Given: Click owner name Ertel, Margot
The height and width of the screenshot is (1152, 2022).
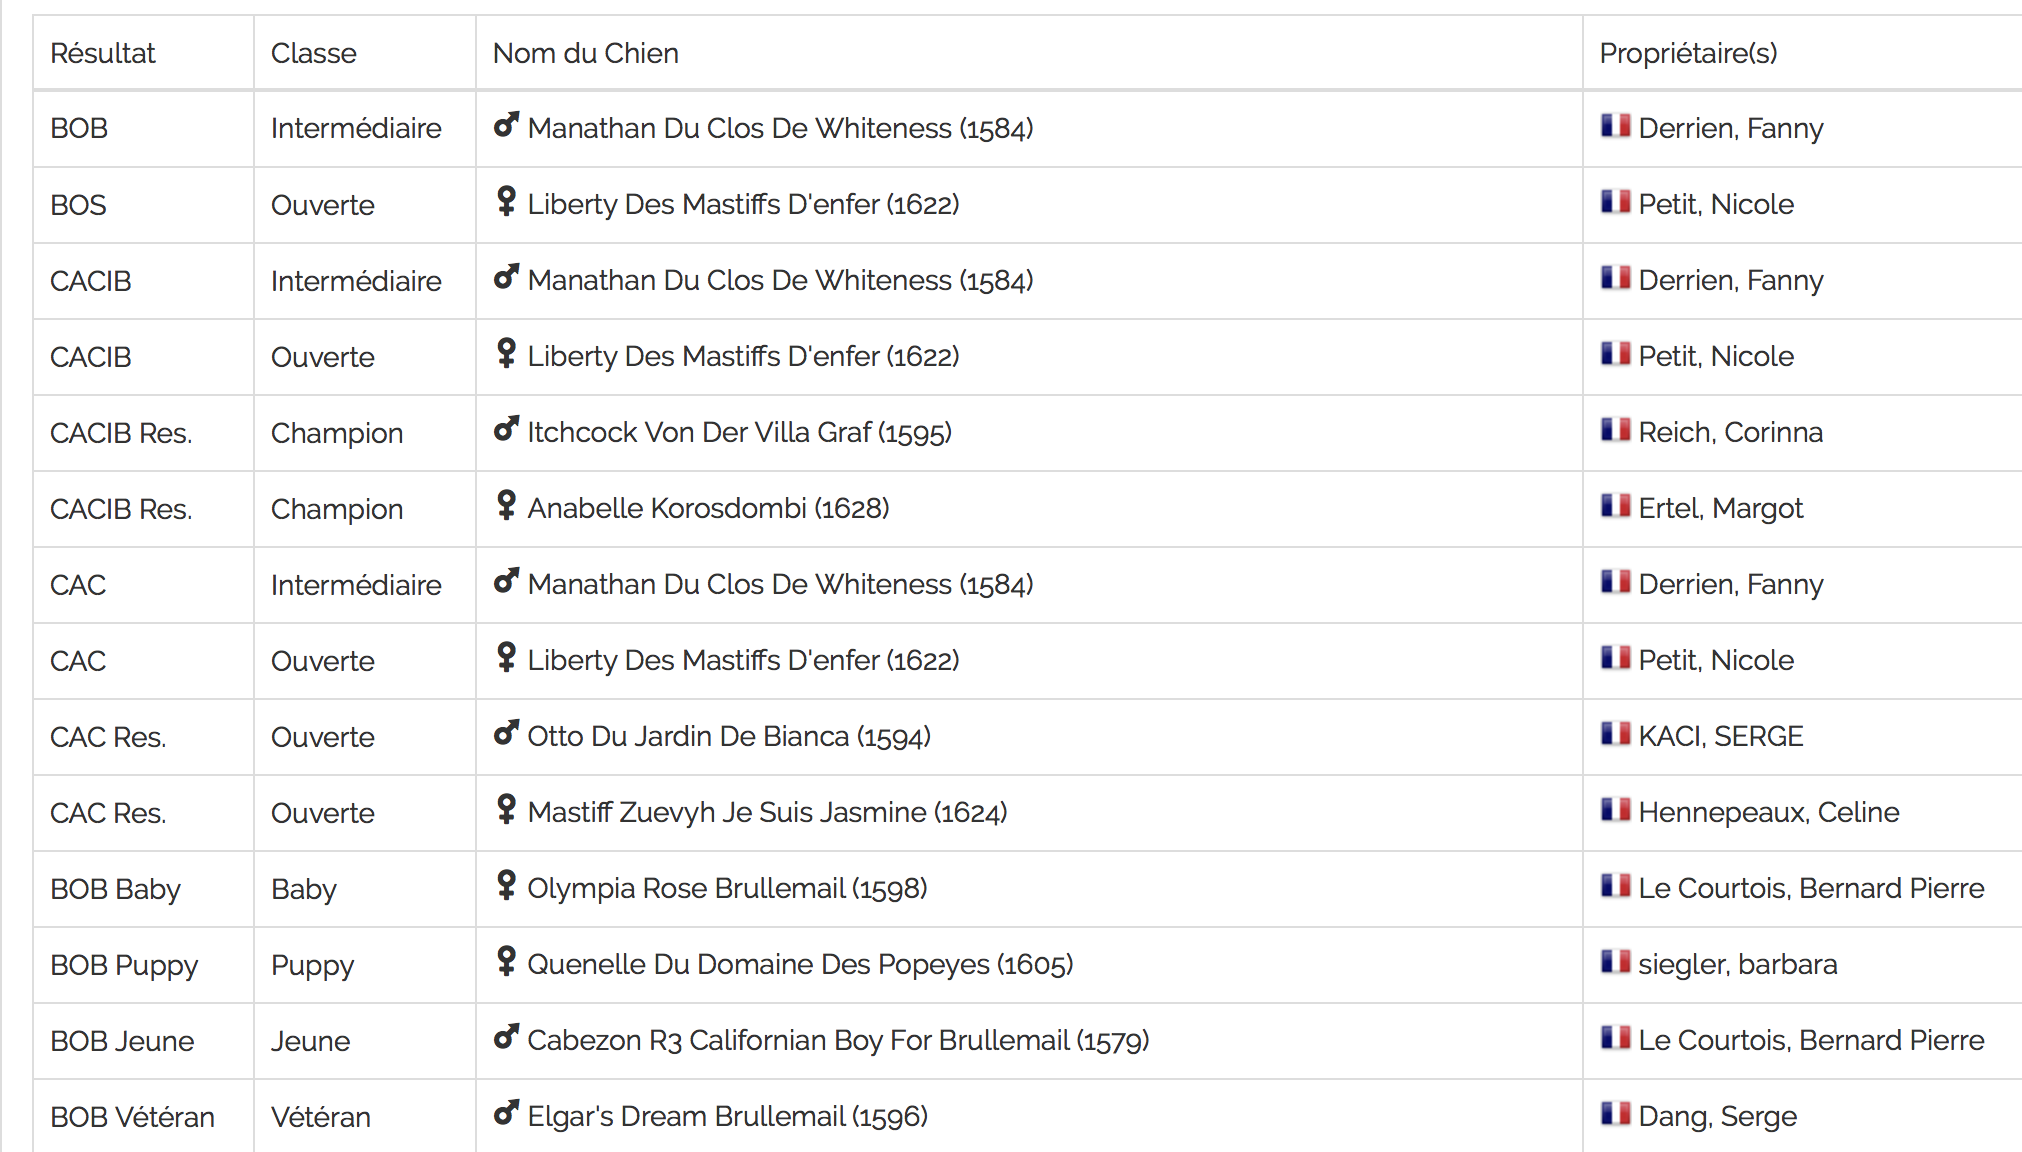Looking at the screenshot, I should coord(1720,508).
